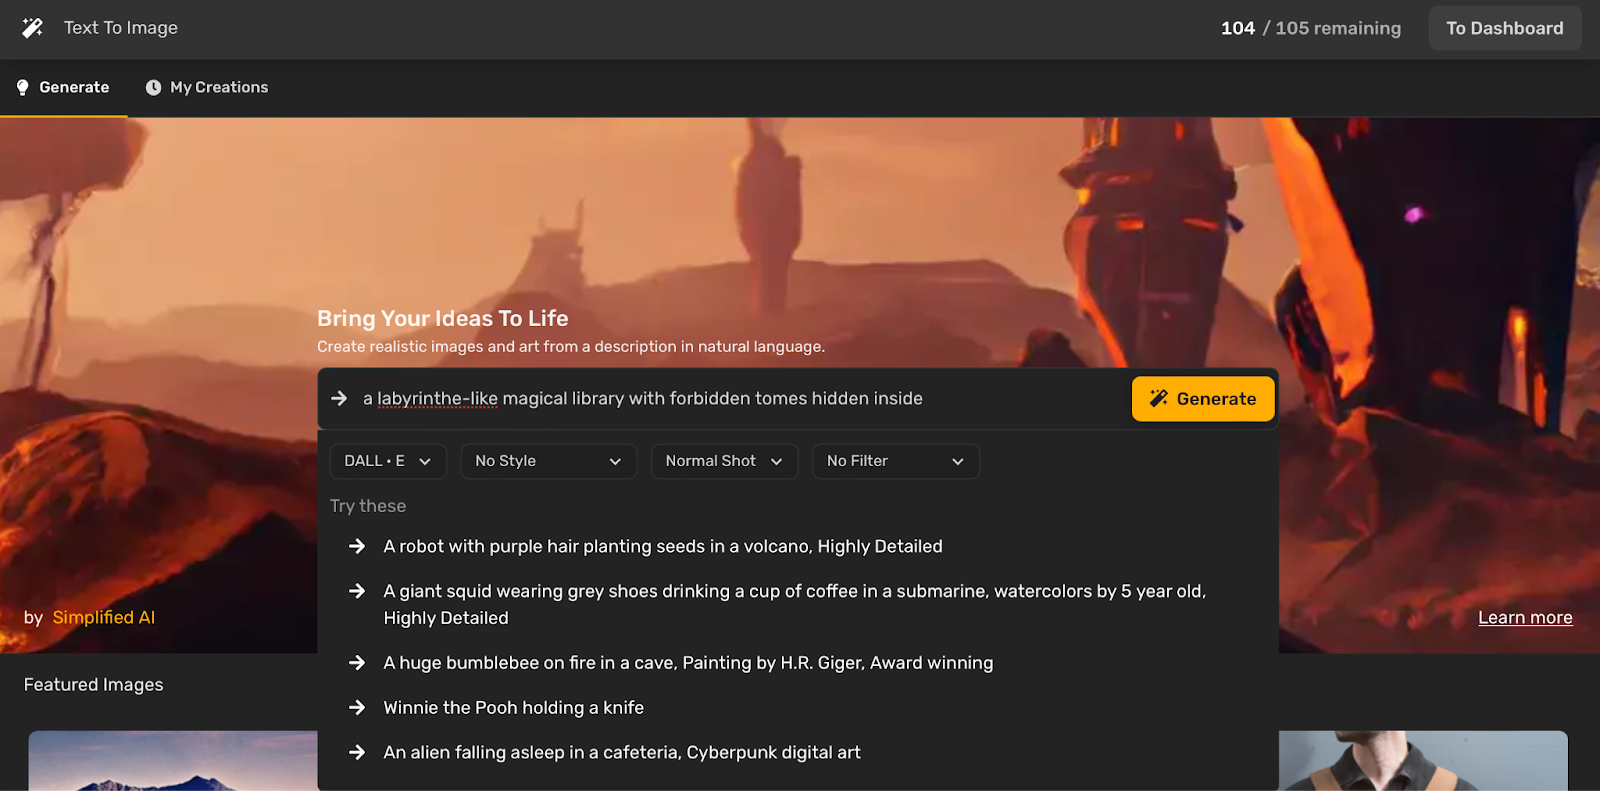Image resolution: width=1600 pixels, height=791 pixels.
Task: Click the Try these label
Action: point(368,506)
